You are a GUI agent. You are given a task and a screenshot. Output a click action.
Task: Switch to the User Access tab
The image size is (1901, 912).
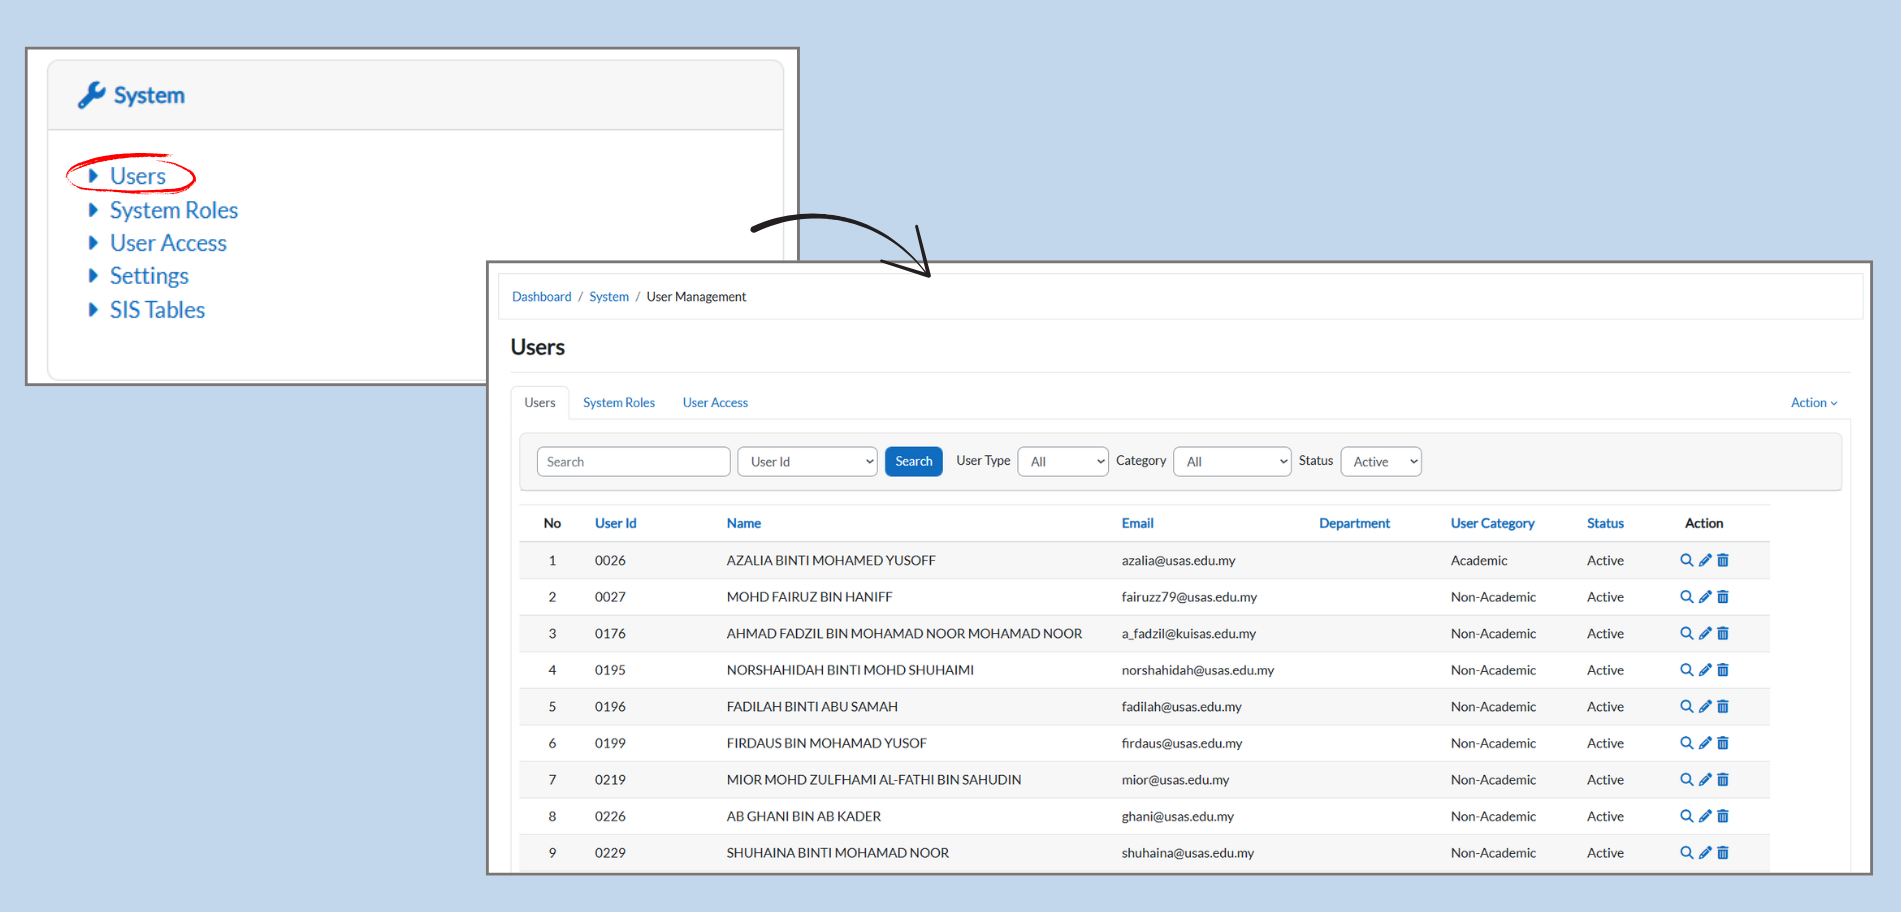point(715,403)
